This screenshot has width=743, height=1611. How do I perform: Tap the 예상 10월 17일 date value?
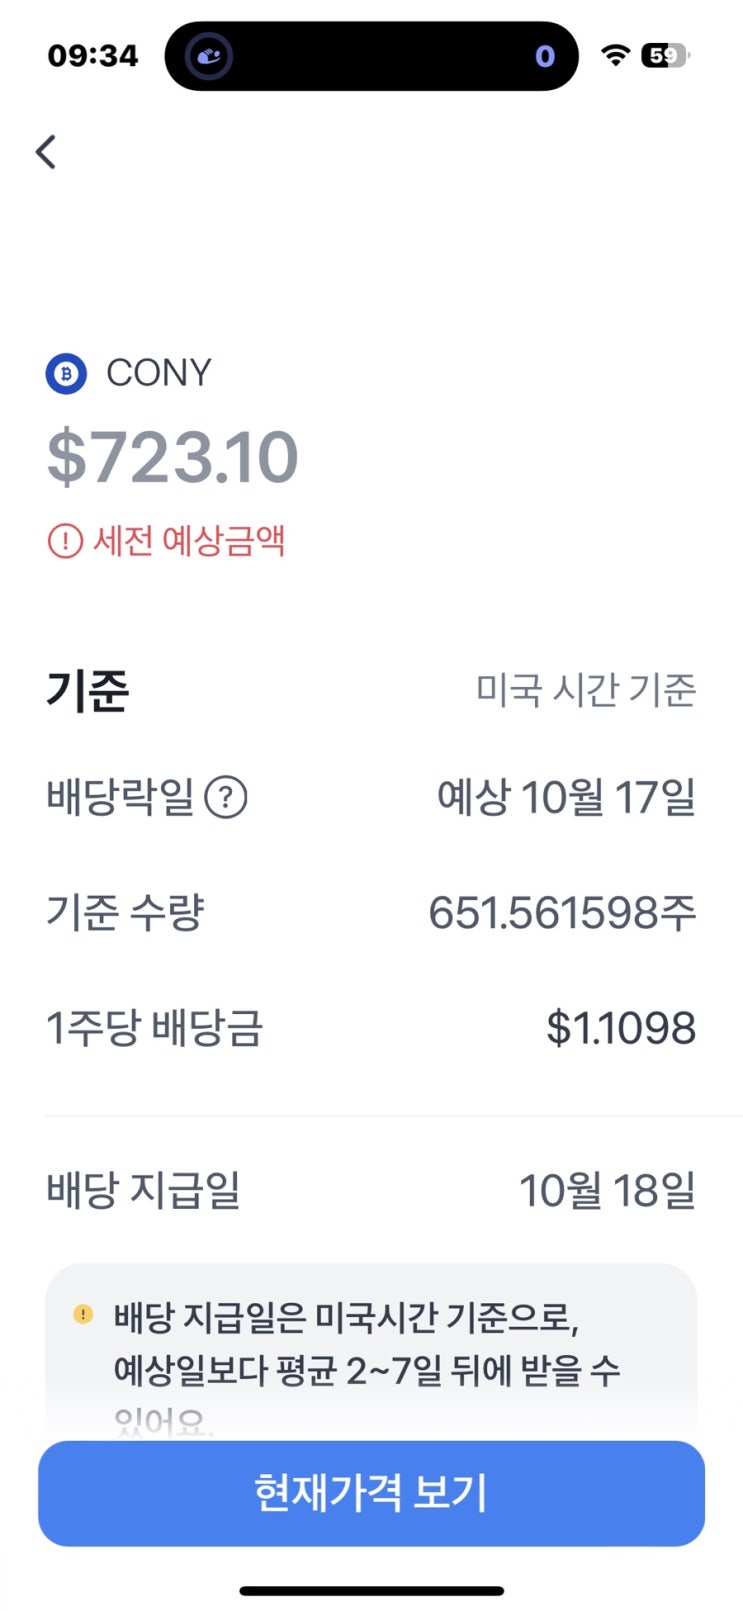566,798
